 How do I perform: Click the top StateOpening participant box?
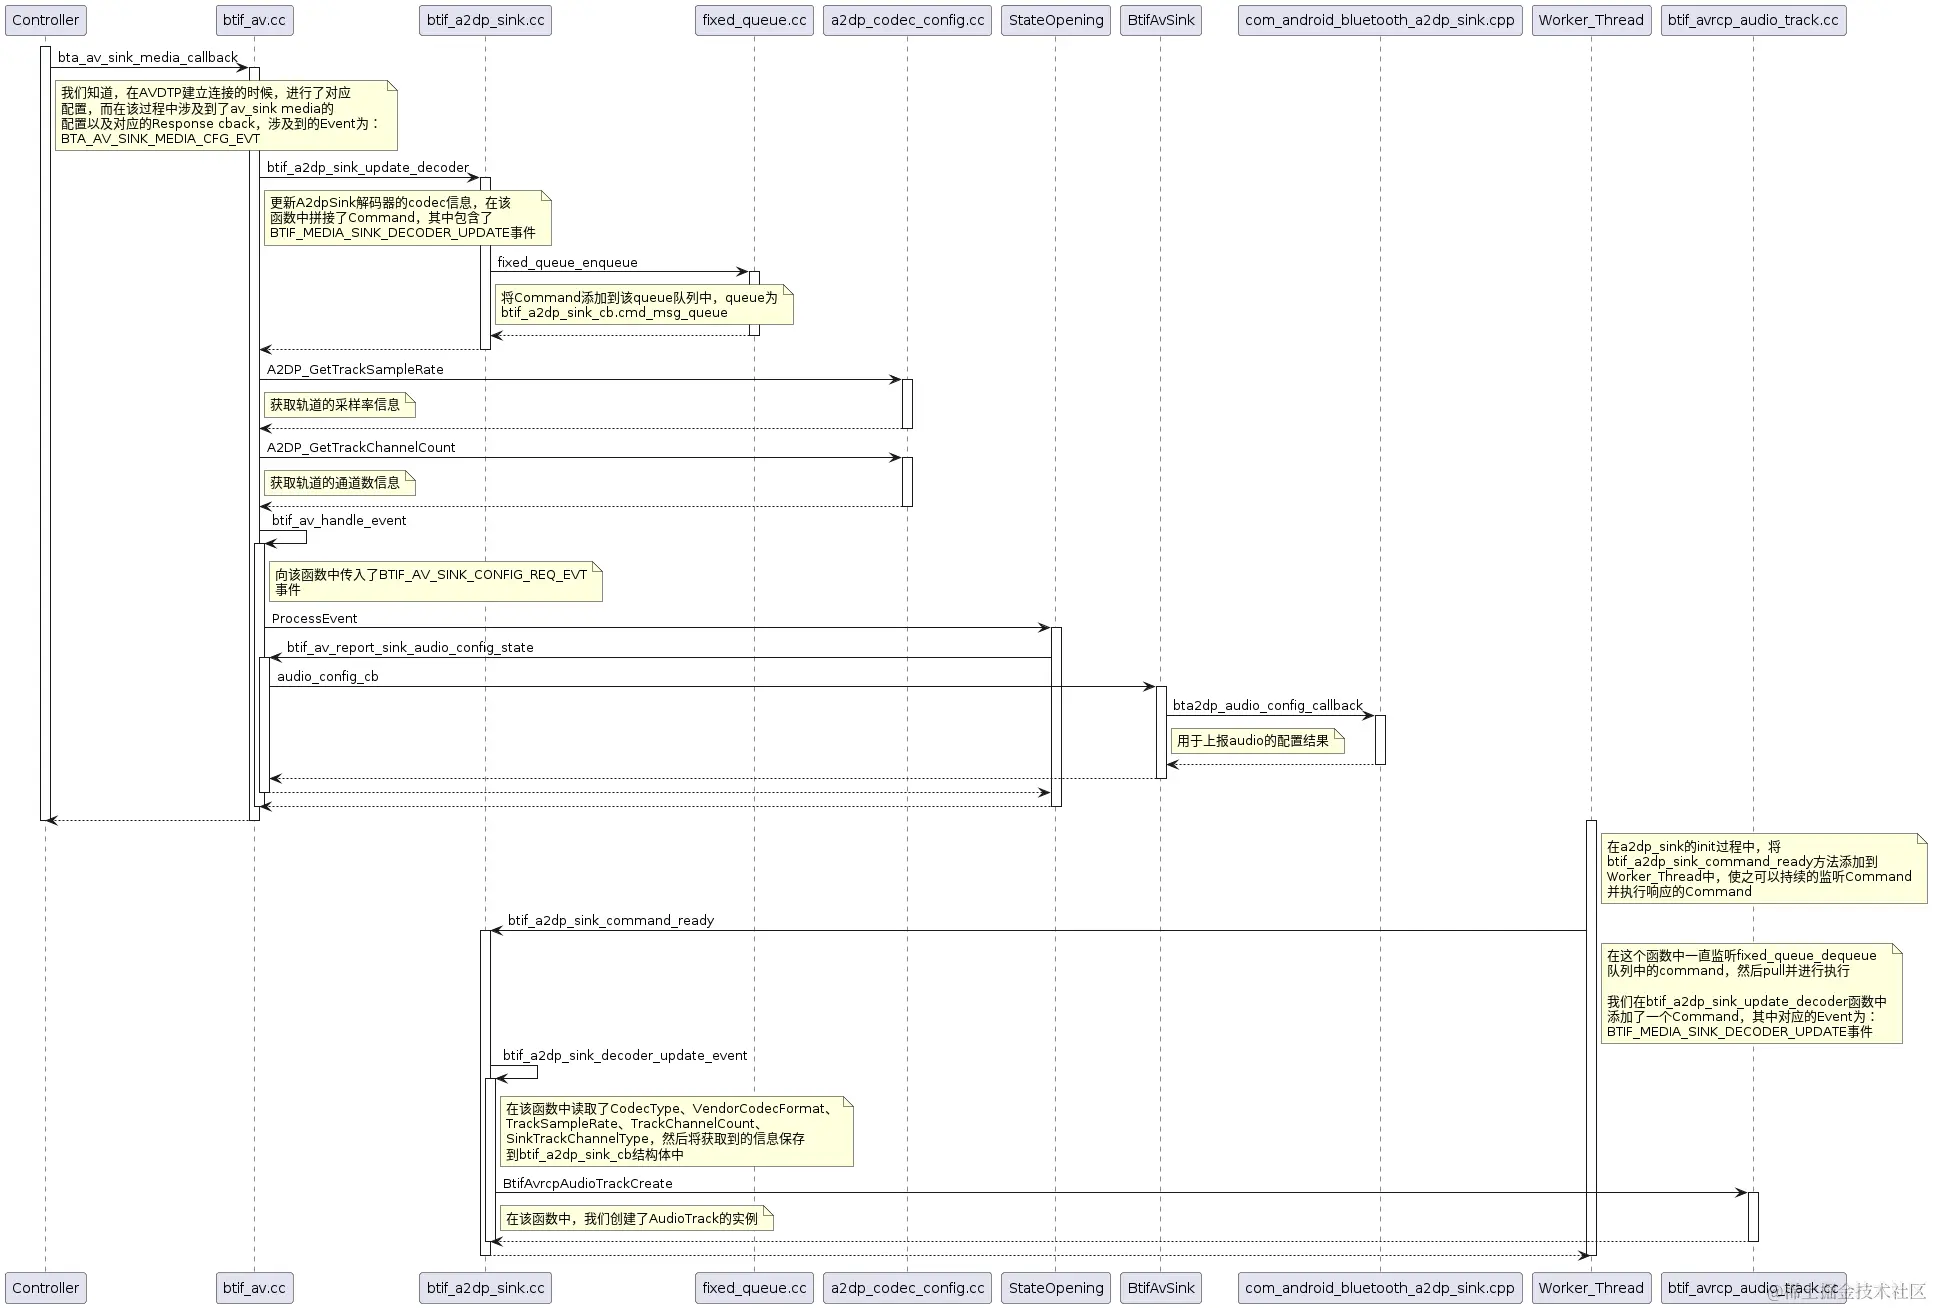point(1055,20)
